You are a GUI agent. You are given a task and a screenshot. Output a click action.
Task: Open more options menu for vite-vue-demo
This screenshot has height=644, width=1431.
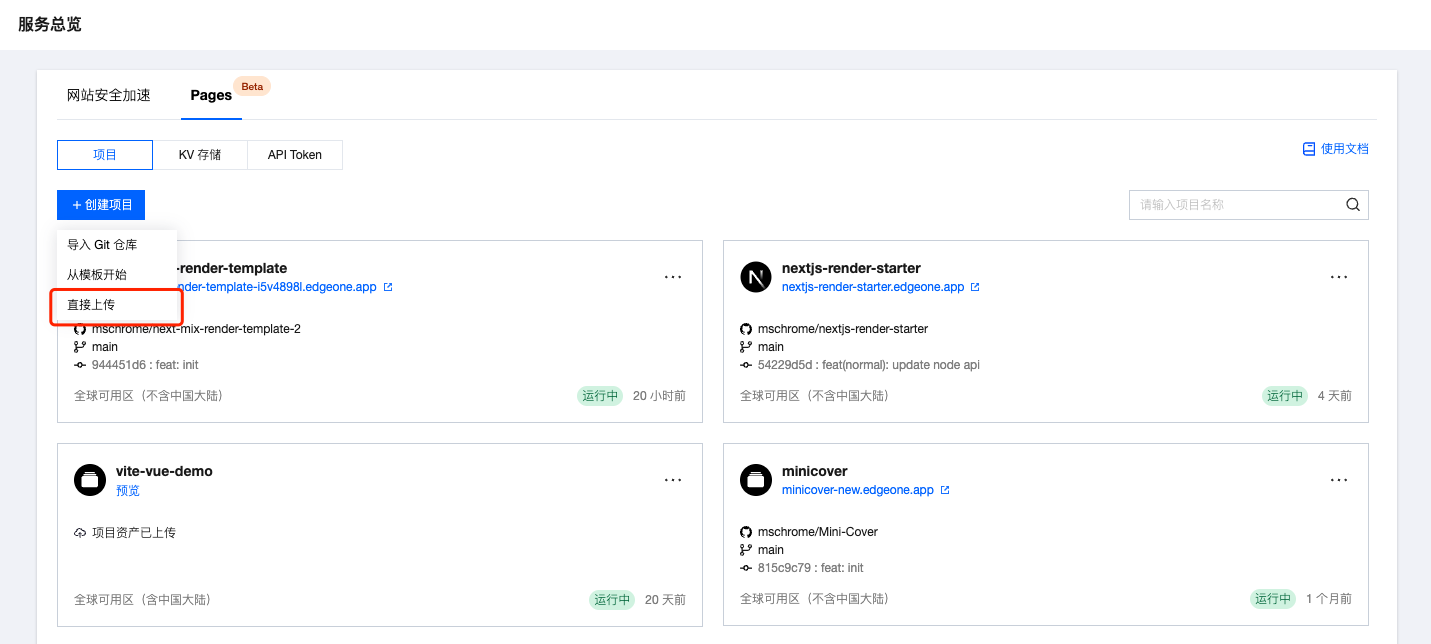point(673,480)
